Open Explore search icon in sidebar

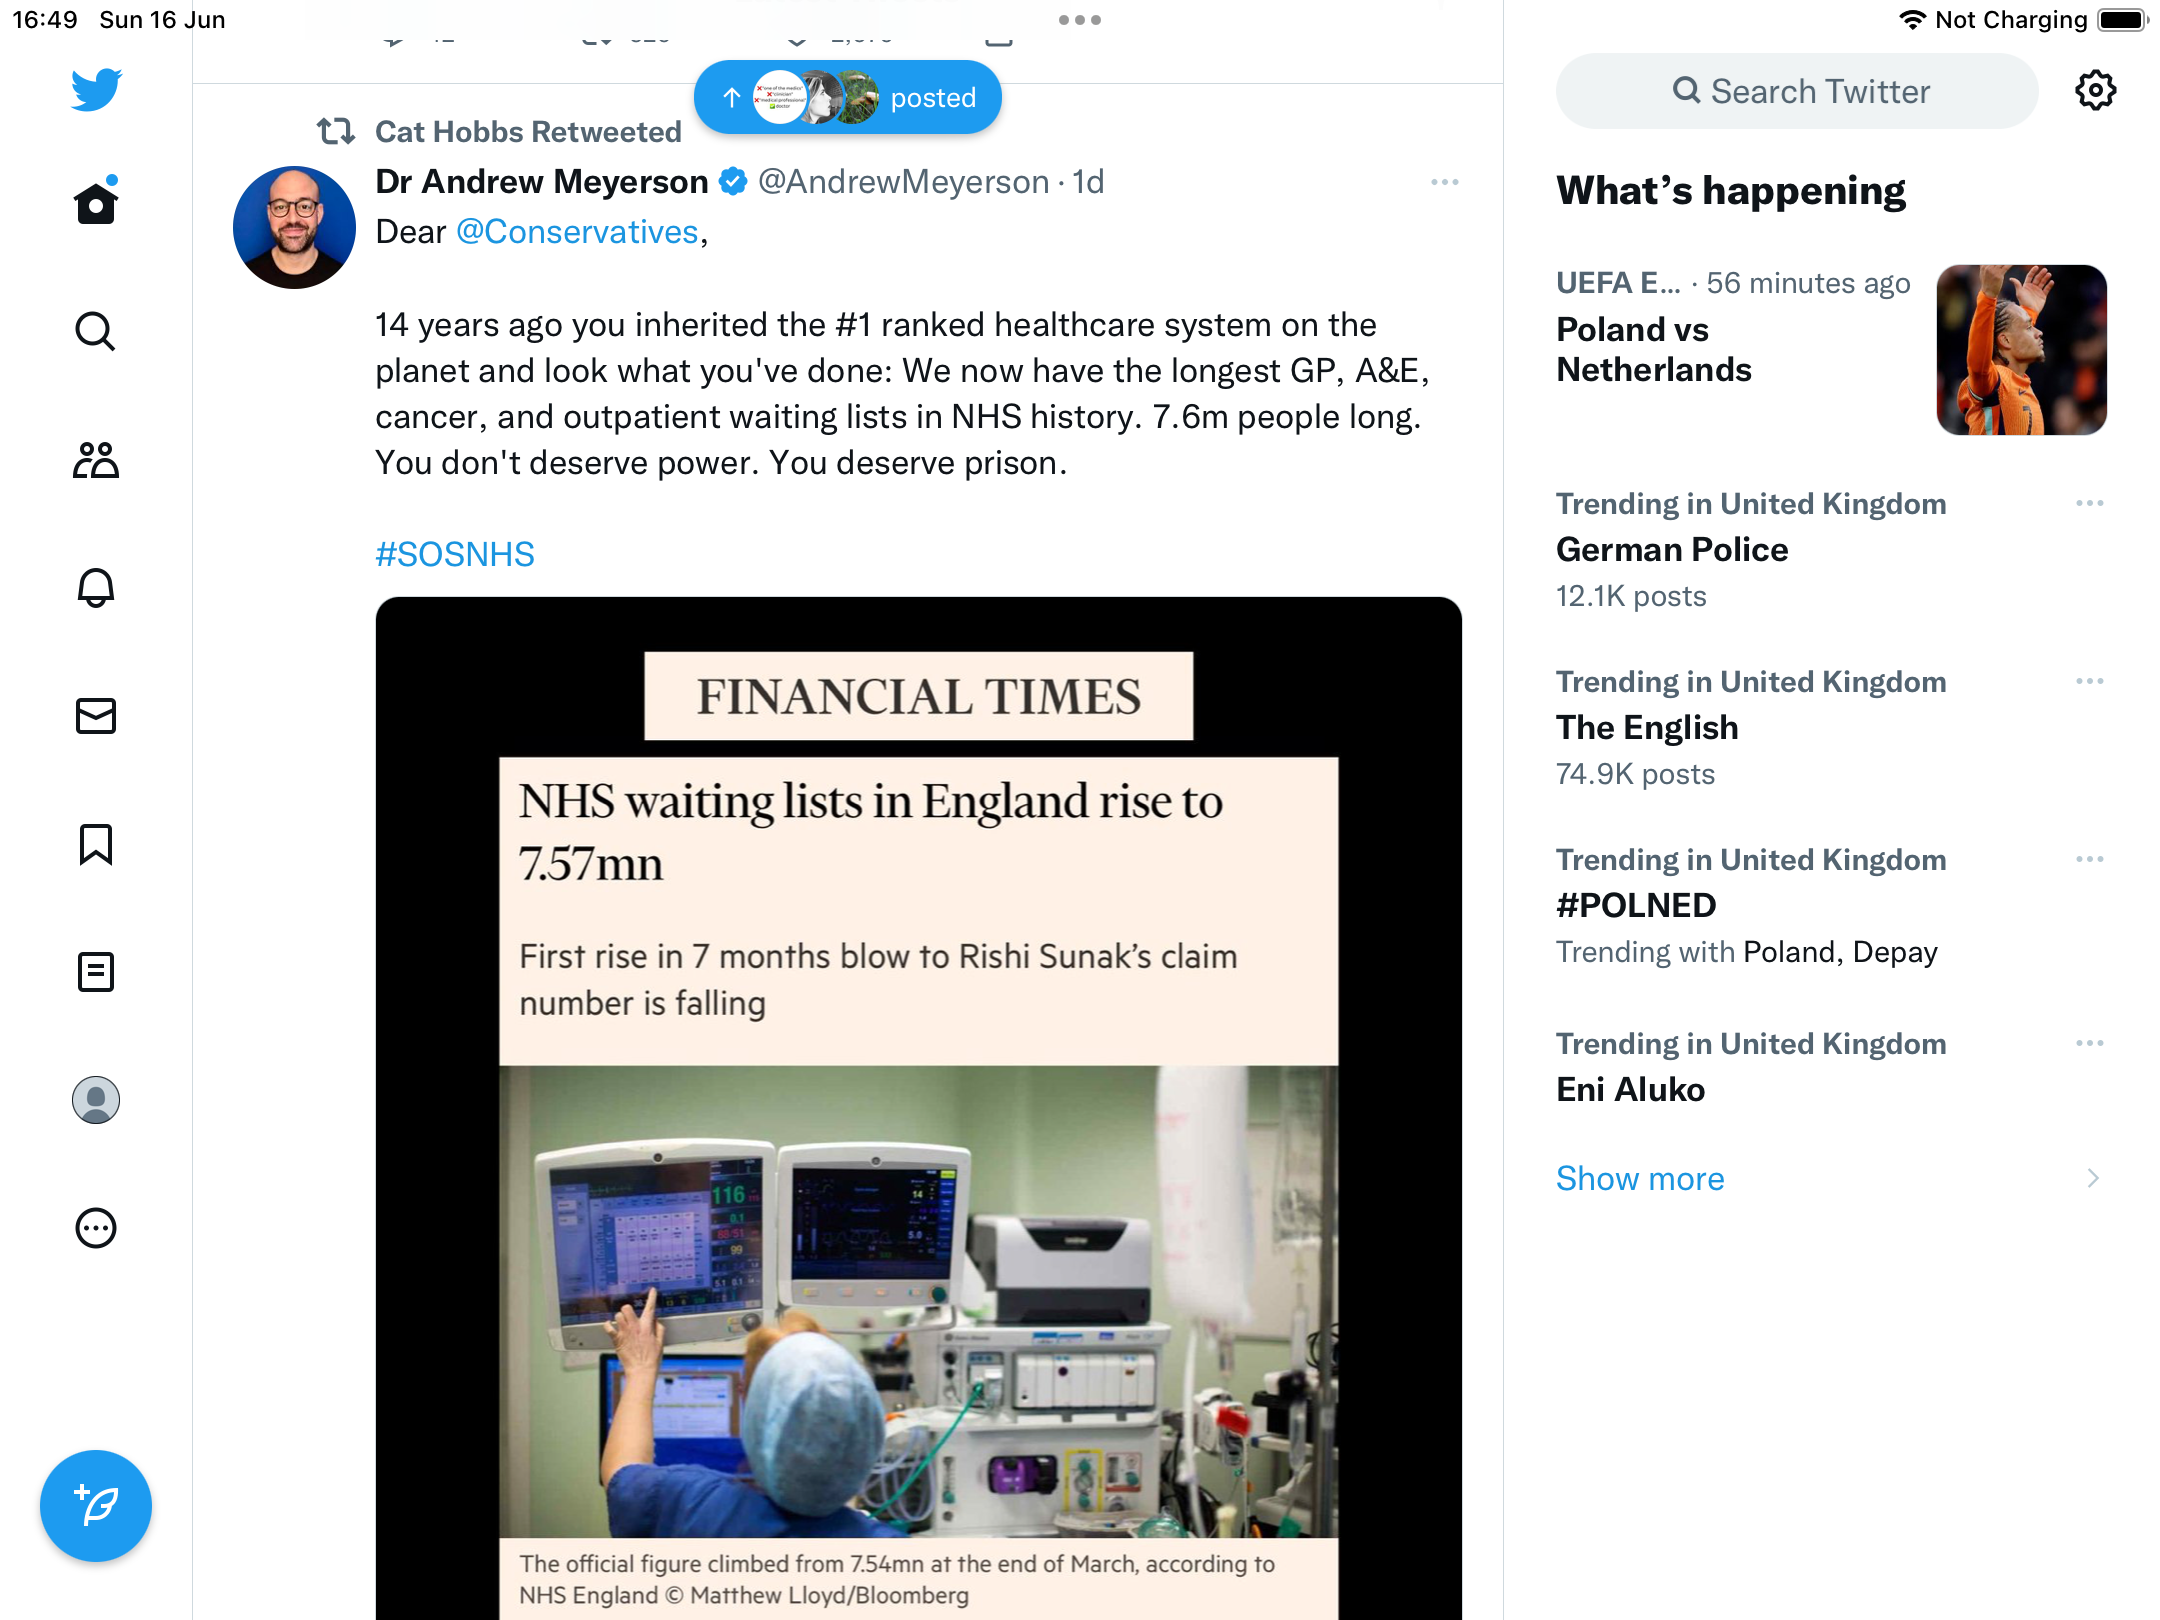tap(96, 331)
